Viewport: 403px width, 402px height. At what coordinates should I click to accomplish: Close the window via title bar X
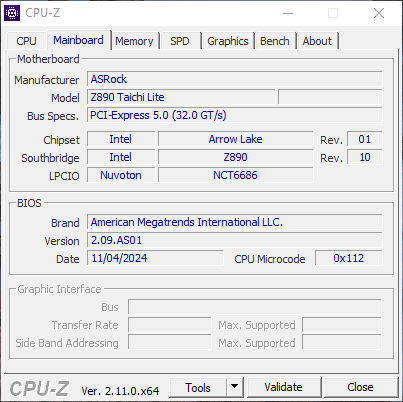[379, 13]
